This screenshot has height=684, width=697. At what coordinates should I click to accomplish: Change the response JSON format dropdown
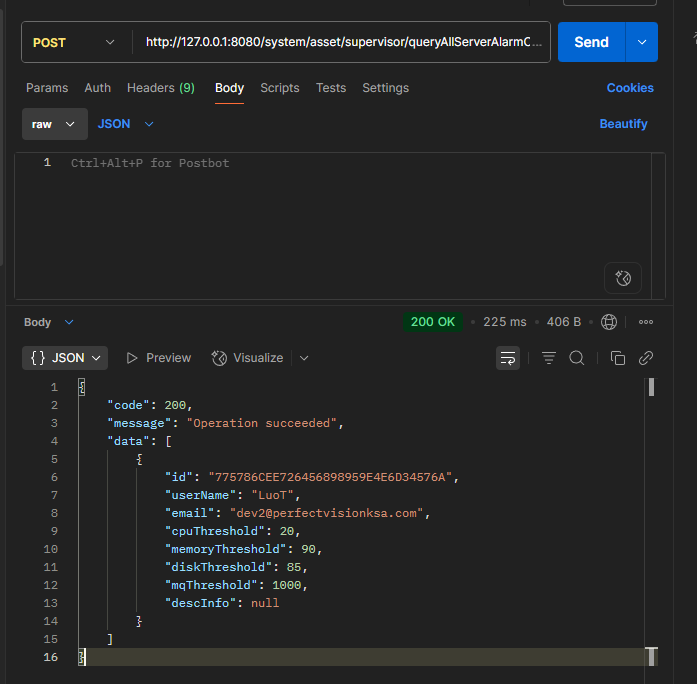pyautogui.click(x=65, y=358)
